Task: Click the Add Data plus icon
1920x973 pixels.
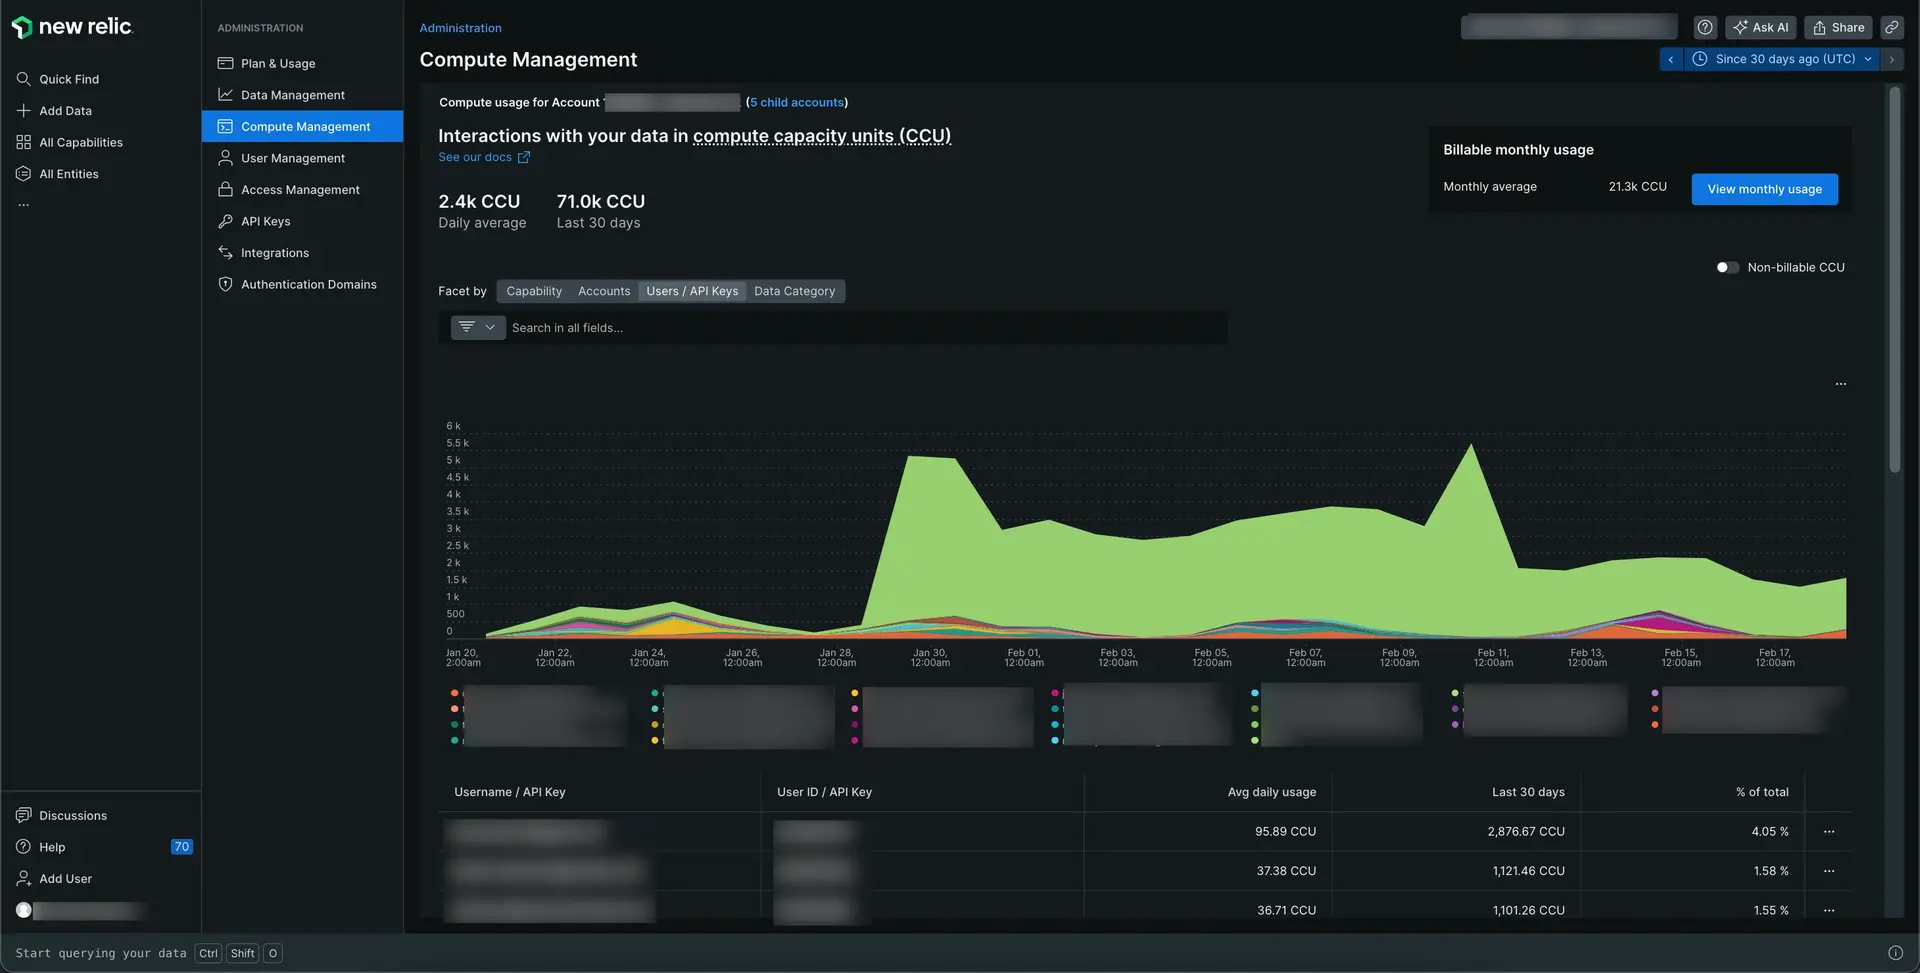Action: (x=23, y=110)
